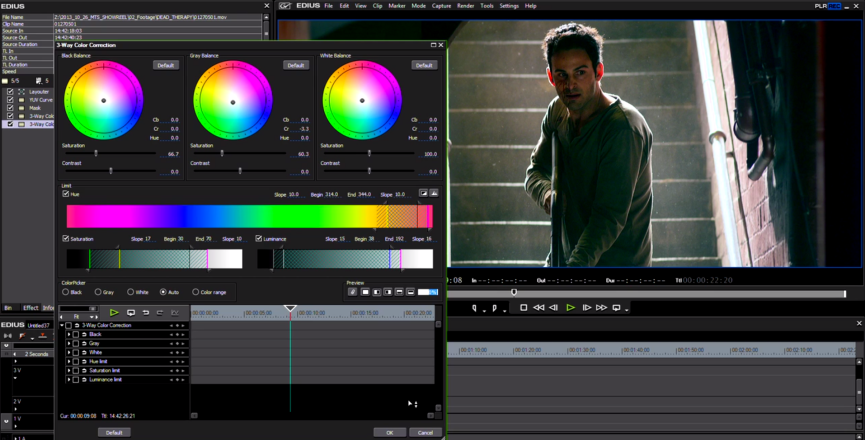Click the Fast Forward button under the monitor
Viewport: 865px width, 440px height.
(x=601, y=308)
